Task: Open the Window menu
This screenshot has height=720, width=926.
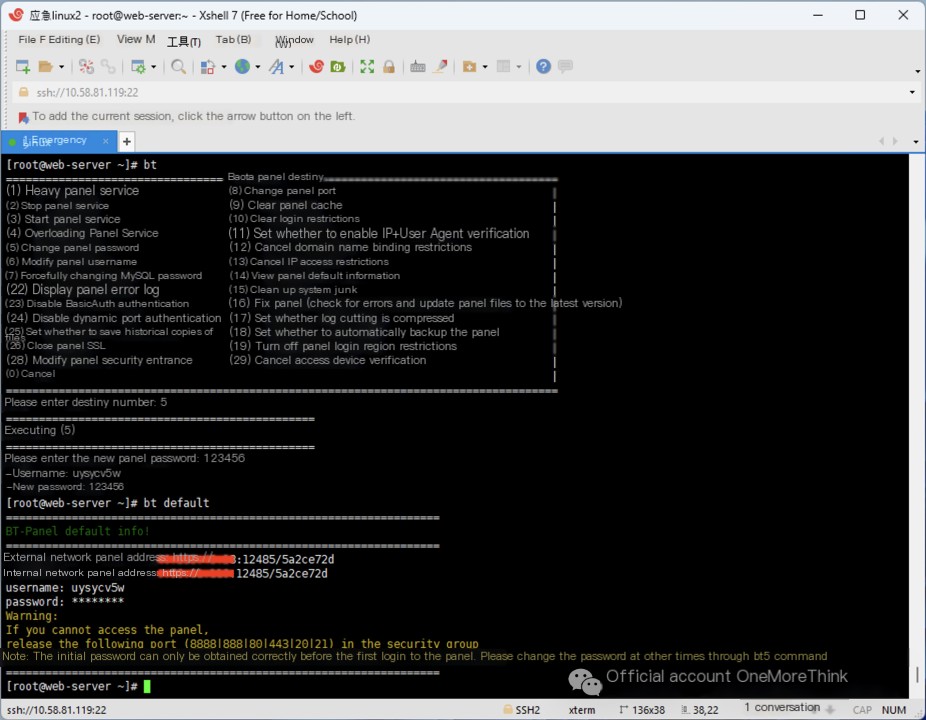Action: [295, 40]
